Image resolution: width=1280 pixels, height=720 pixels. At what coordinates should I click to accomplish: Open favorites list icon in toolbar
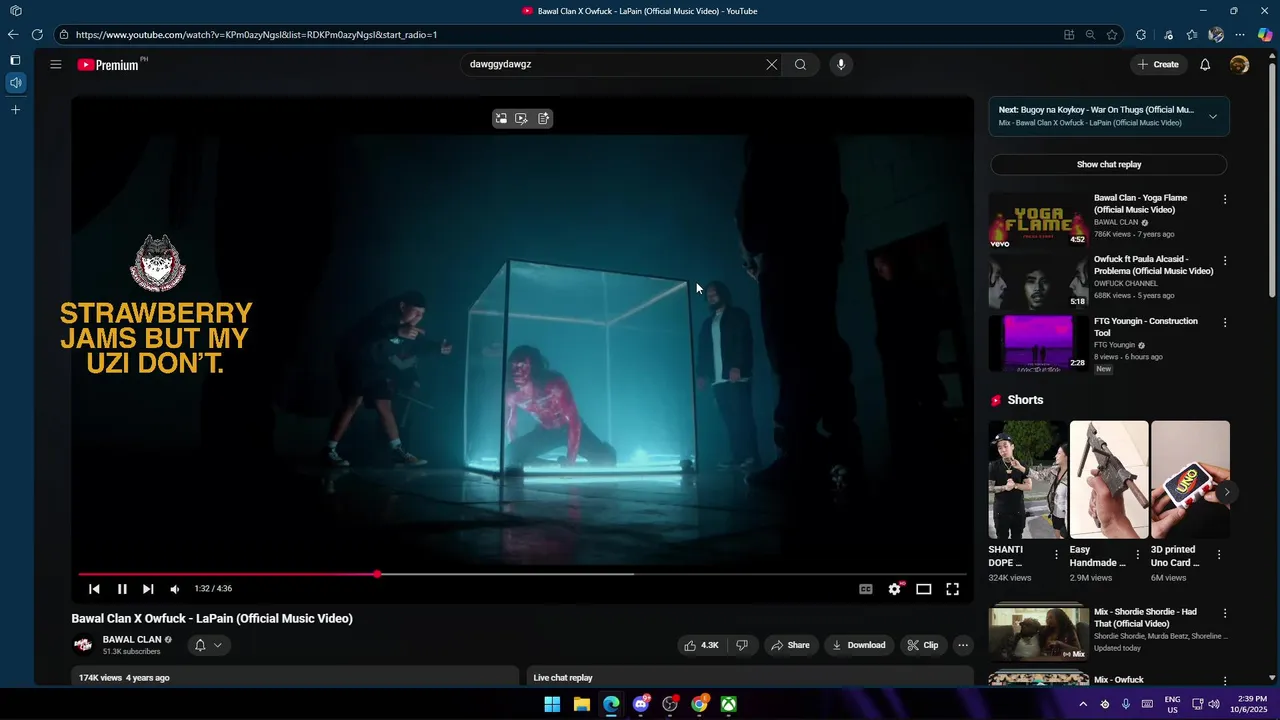coord(1192,34)
